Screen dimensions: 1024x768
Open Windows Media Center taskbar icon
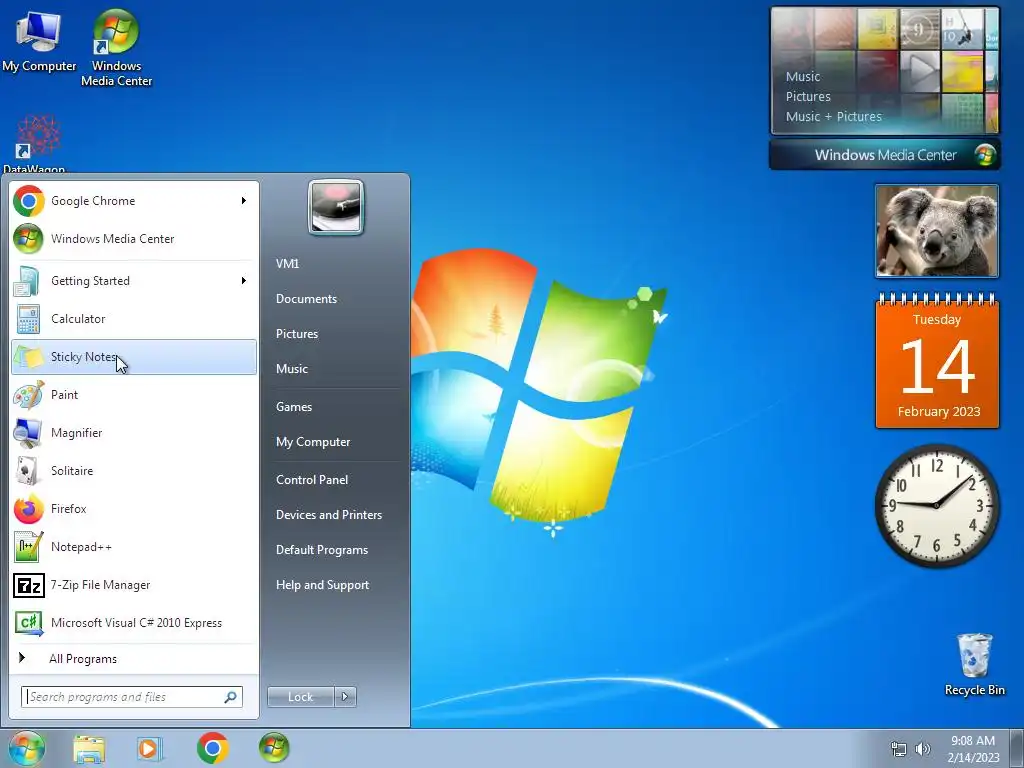click(x=274, y=748)
